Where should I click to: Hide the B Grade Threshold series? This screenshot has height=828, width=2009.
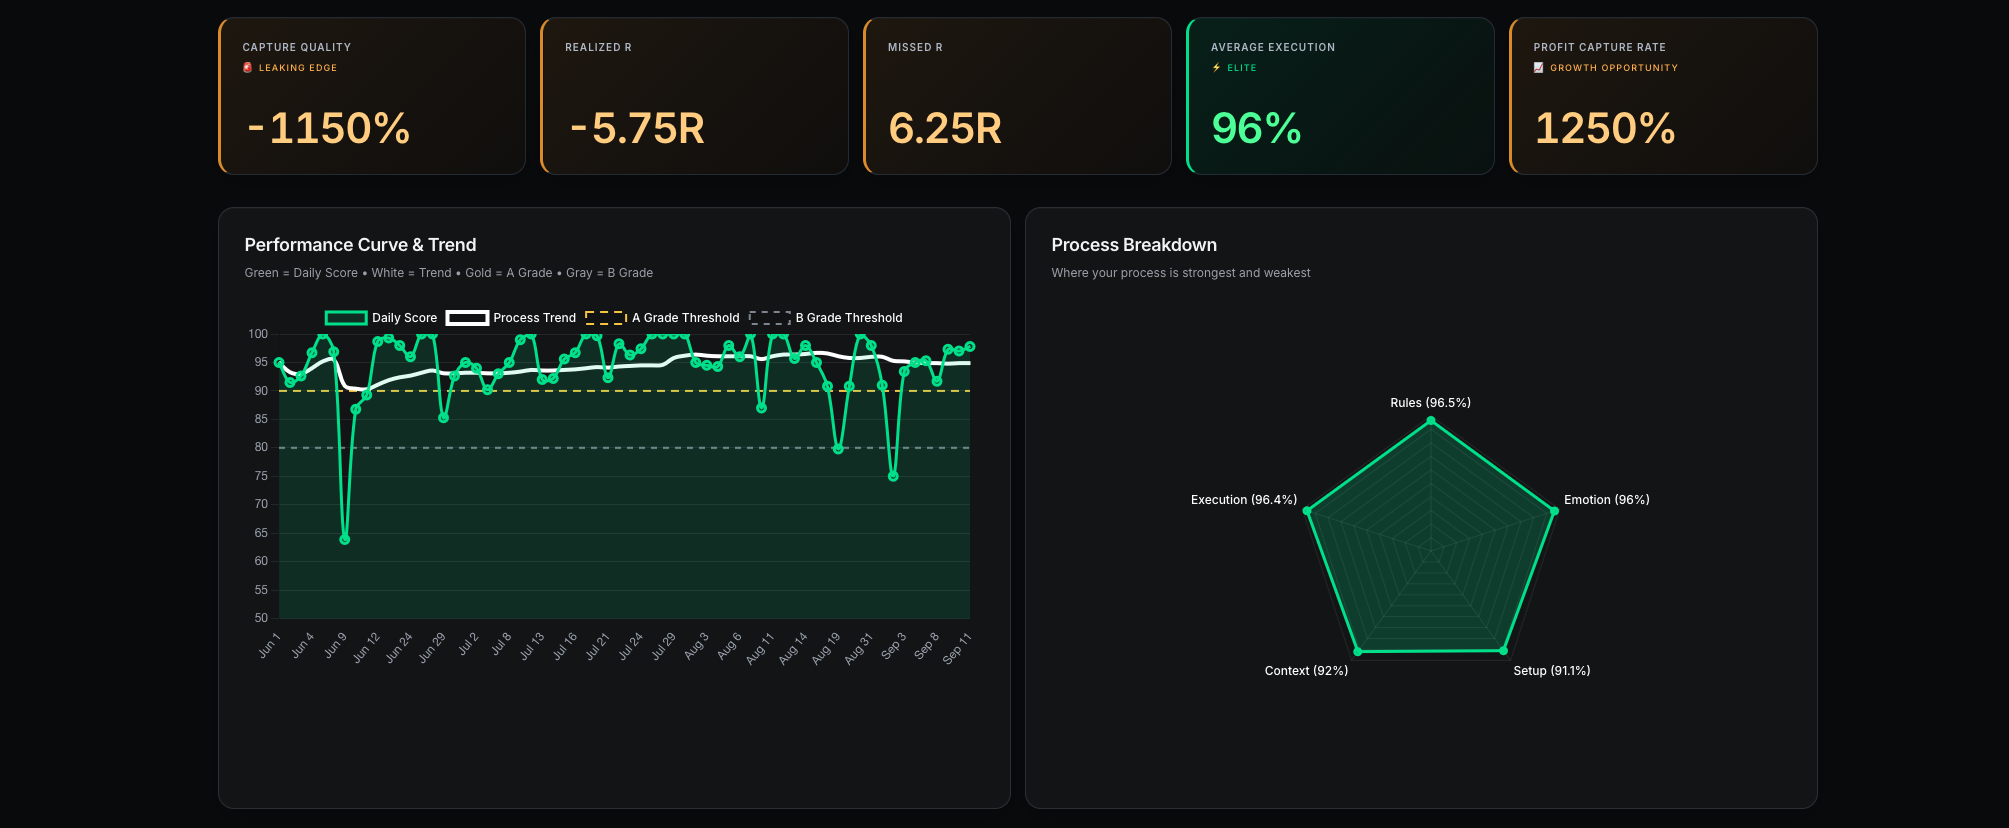tap(826, 318)
